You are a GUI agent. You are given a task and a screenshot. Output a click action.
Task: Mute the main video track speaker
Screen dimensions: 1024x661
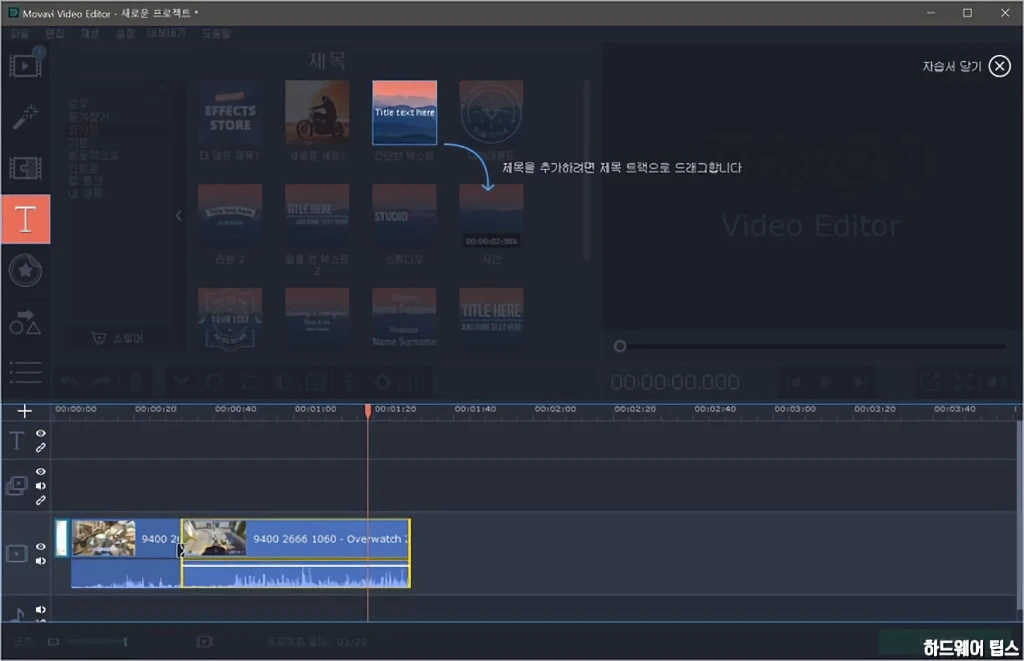pyautogui.click(x=40, y=561)
